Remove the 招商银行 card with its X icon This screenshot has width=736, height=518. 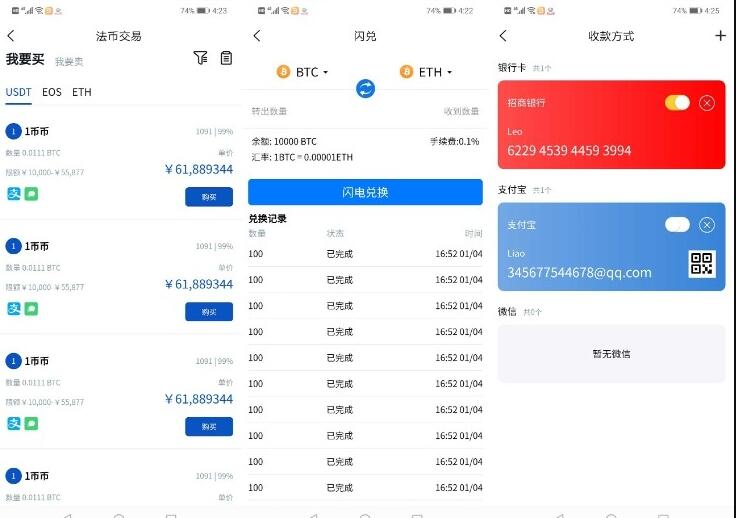[x=706, y=103]
